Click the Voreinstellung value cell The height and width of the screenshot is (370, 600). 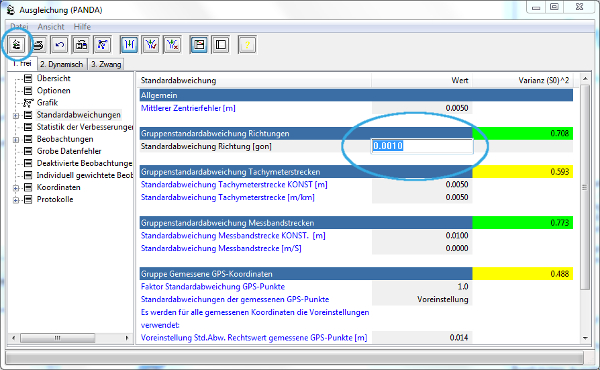point(422,299)
